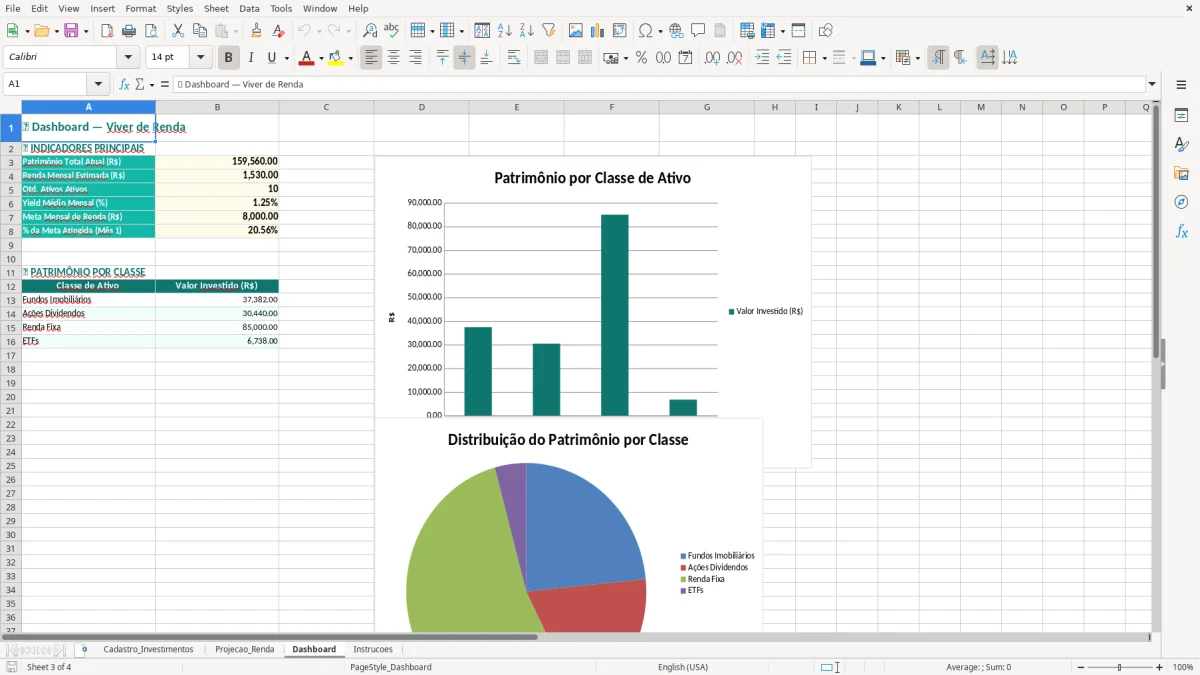The height and width of the screenshot is (675, 1200).
Task: Click the Save document icon
Action: (x=71, y=31)
